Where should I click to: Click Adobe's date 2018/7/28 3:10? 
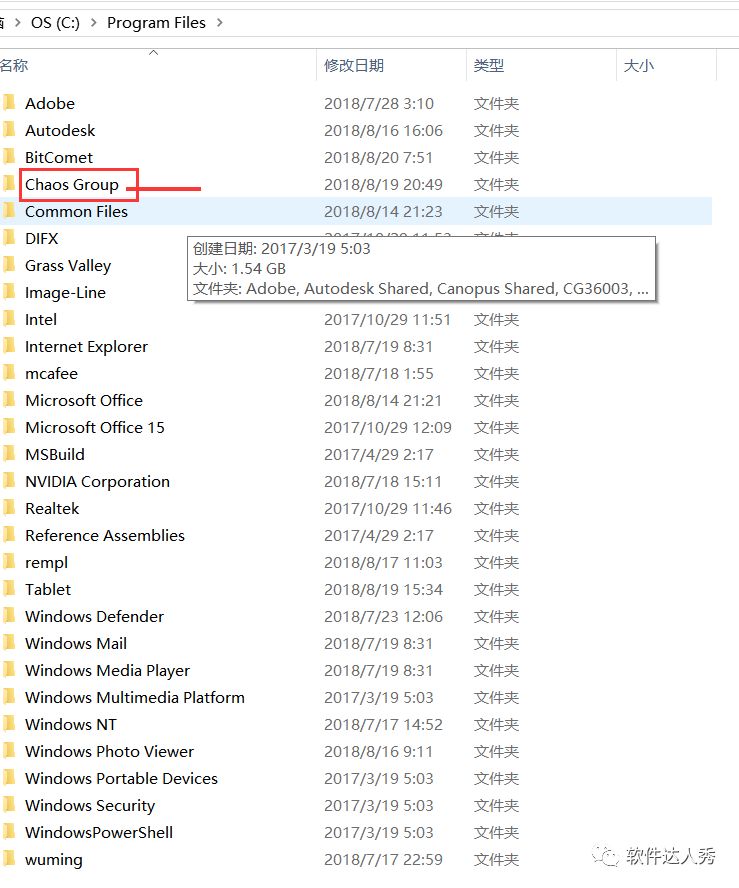click(x=379, y=104)
